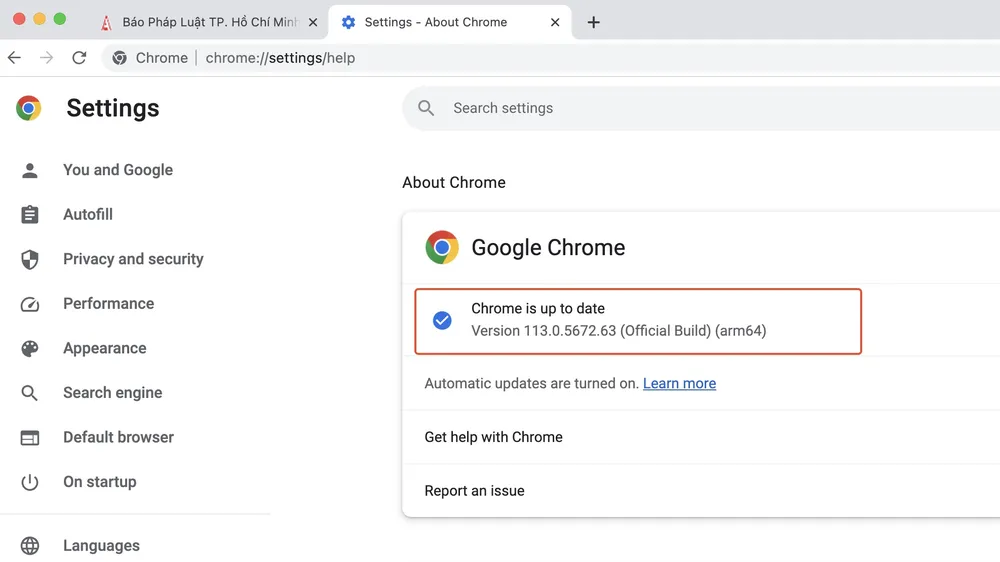Click the gear favicon on Settings tab
The image size is (1000, 562).
click(x=348, y=22)
